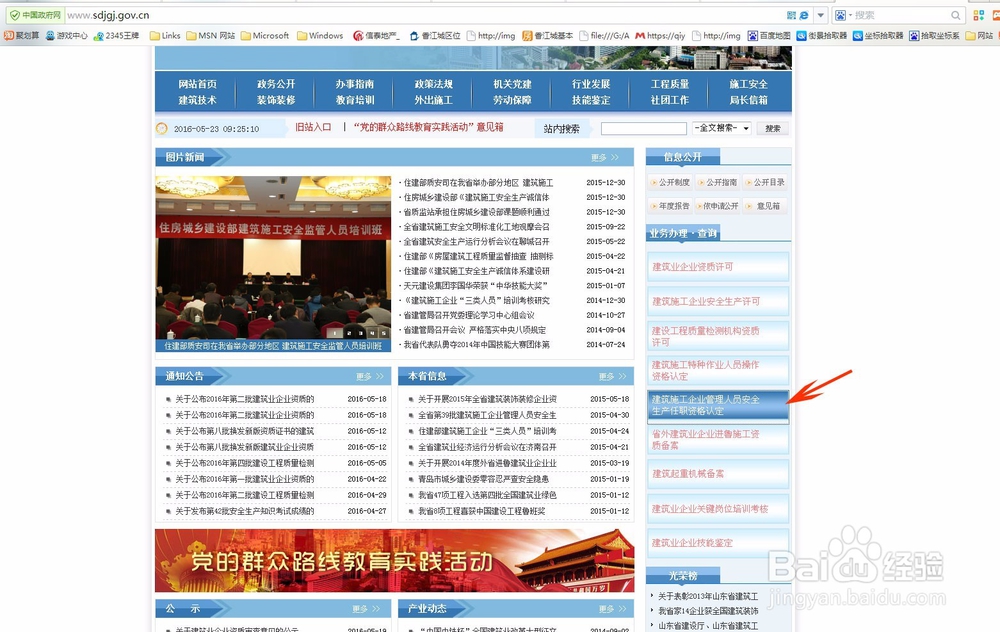Click 更多 in the 通知公告 header
This screenshot has height=632, width=1000.
(370, 376)
